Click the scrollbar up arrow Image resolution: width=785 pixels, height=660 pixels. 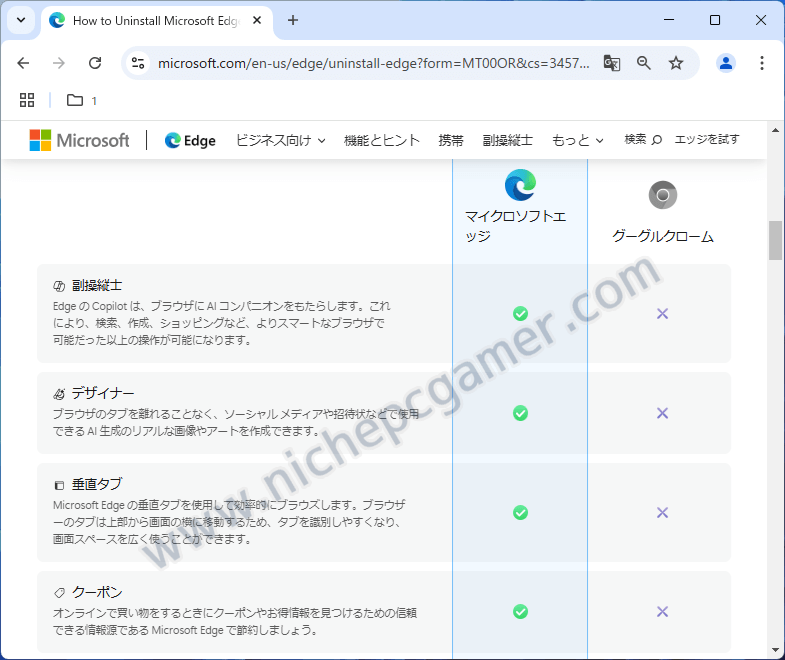point(775,130)
